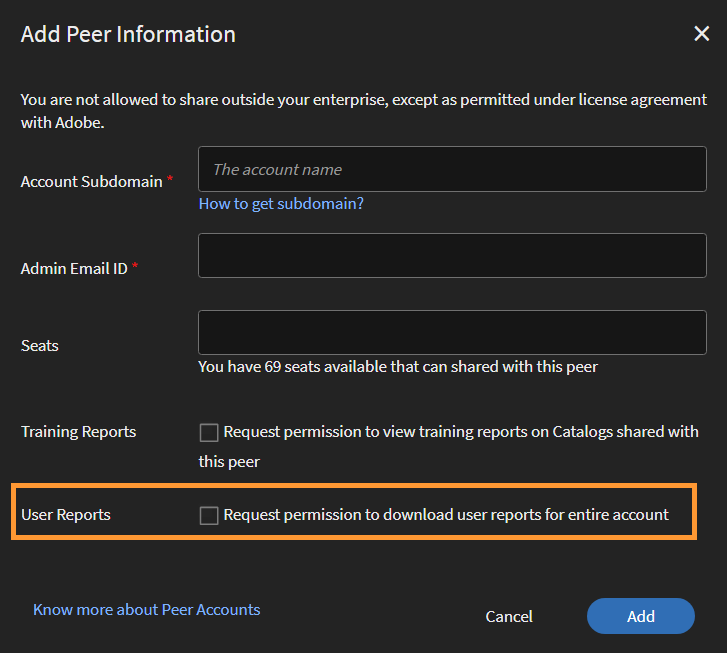Click 'Request permission to view training reports' text
727x653 pixels.
pyautogui.click(x=460, y=432)
